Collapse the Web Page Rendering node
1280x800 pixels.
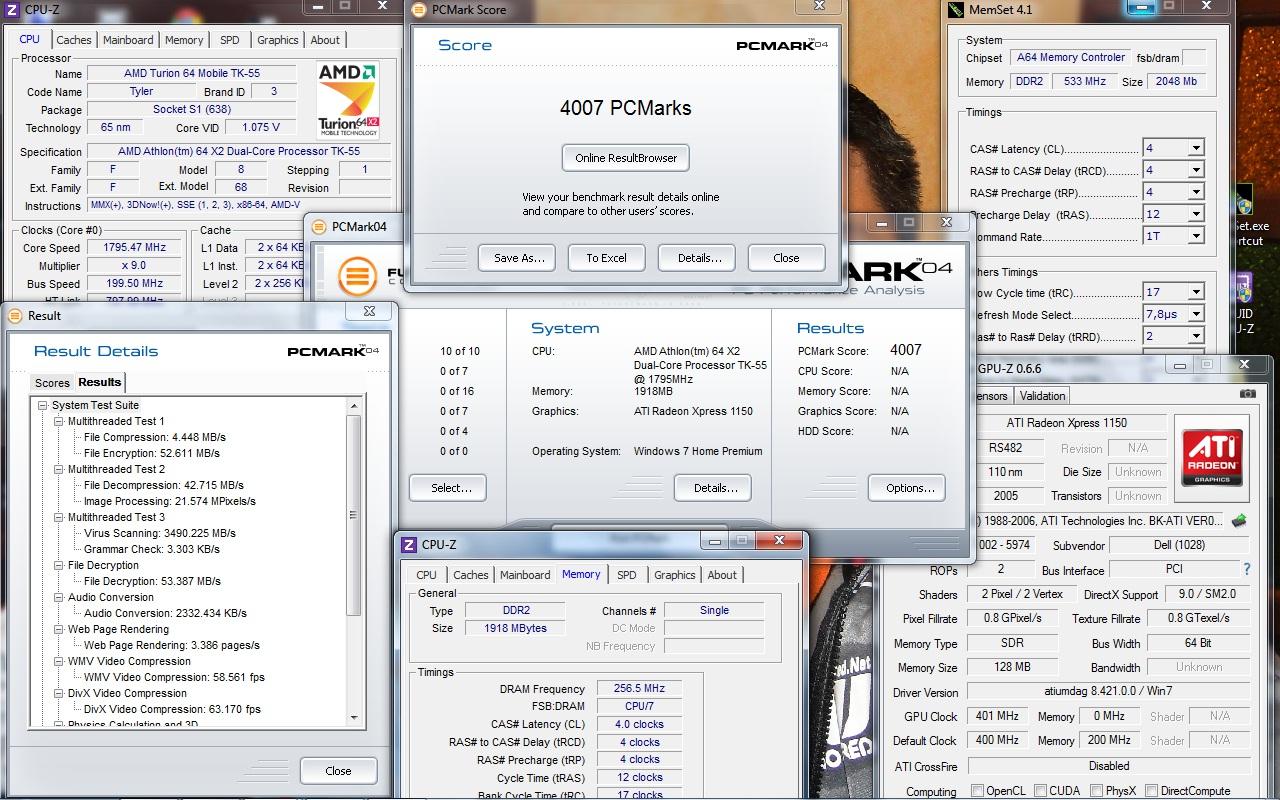click(59, 629)
